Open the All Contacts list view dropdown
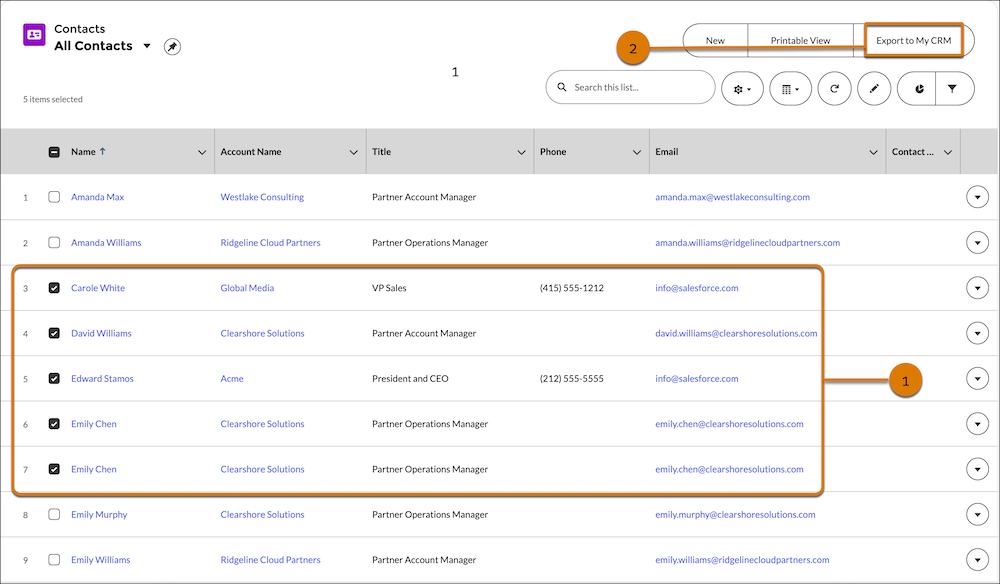 coord(147,46)
